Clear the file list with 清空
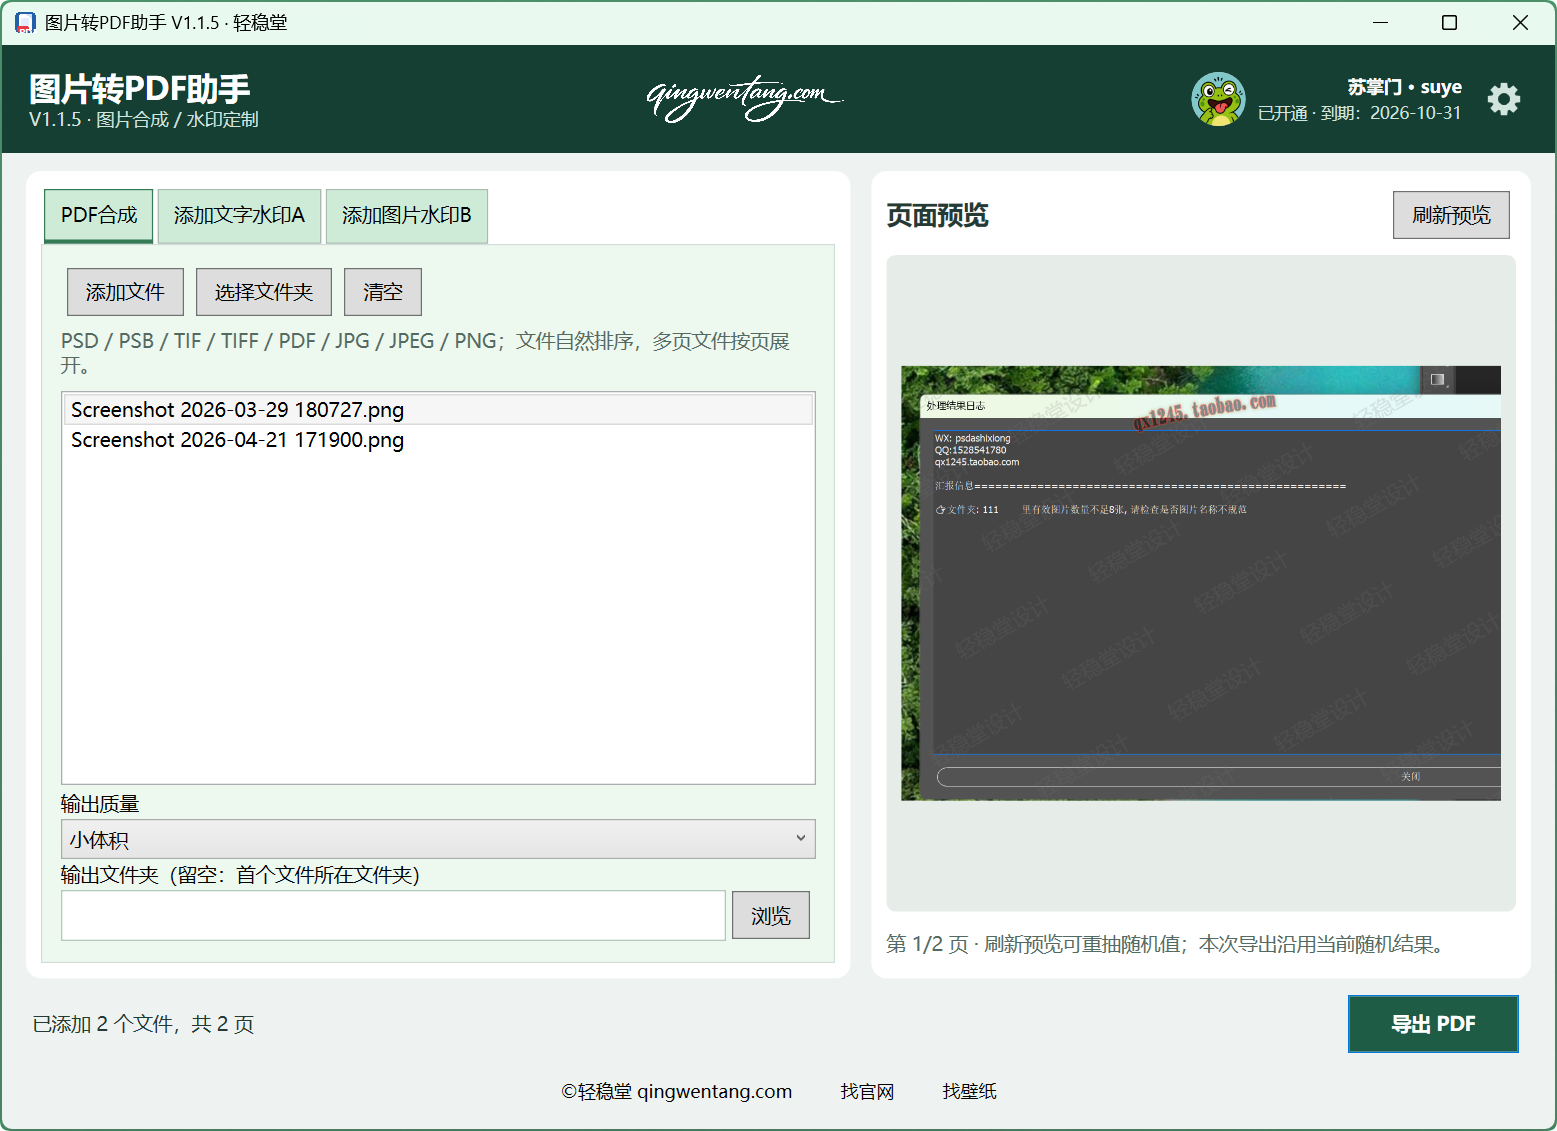The width and height of the screenshot is (1557, 1131). pyautogui.click(x=383, y=292)
